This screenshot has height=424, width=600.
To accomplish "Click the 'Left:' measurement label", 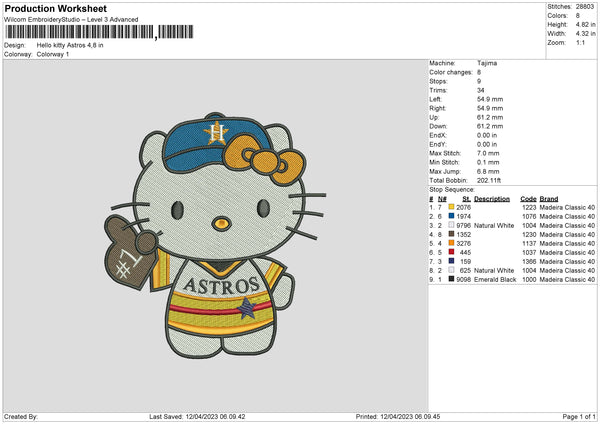I will tap(435, 99).
